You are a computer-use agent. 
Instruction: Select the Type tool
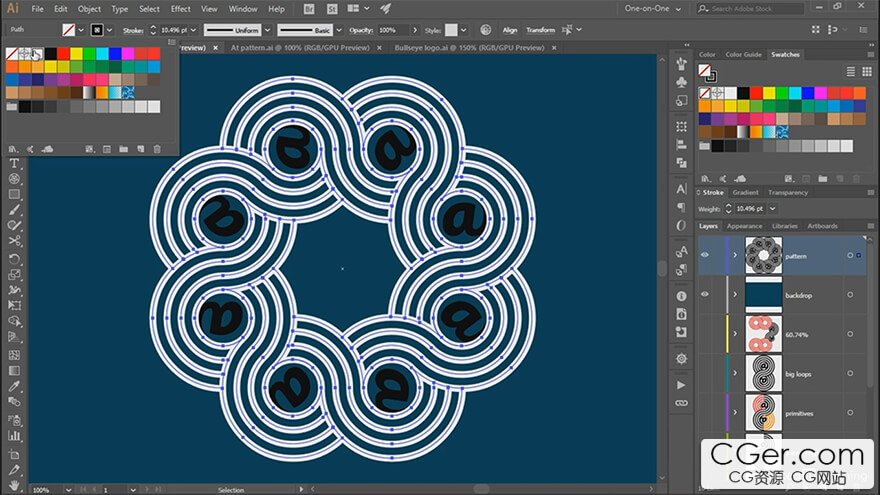pyautogui.click(x=15, y=163)
